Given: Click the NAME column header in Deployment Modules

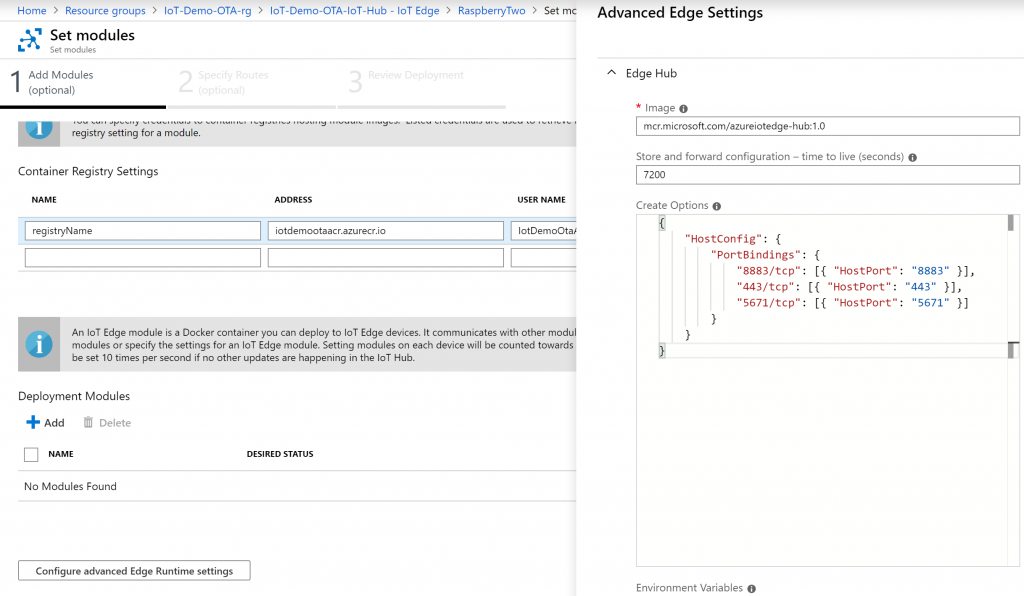Looking at the screenshot, I should (61, 454).
